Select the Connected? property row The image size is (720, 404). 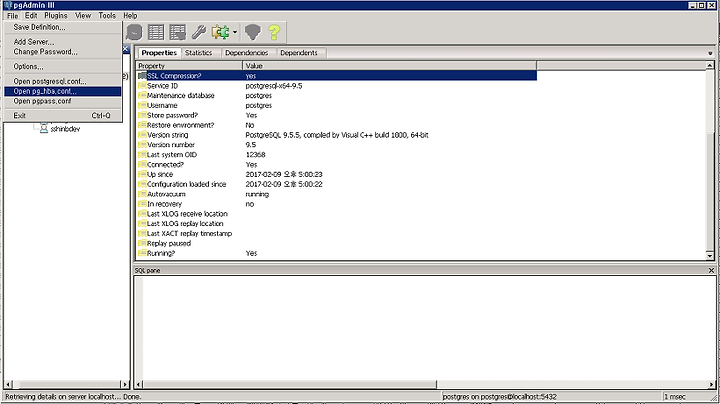click(x=337, y=164)
